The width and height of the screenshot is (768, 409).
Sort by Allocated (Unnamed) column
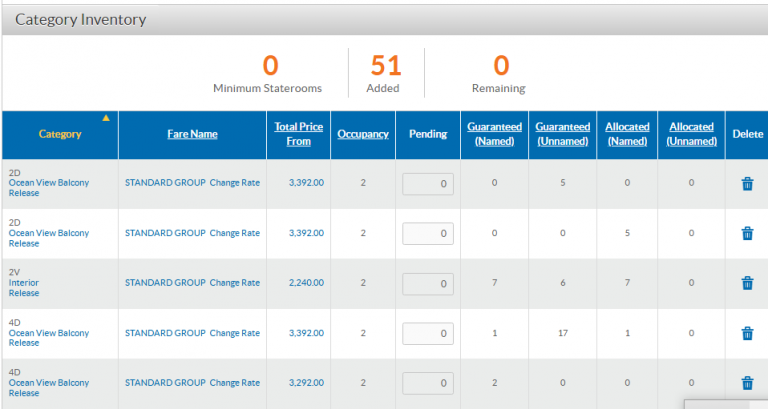[x=691, y=134]
